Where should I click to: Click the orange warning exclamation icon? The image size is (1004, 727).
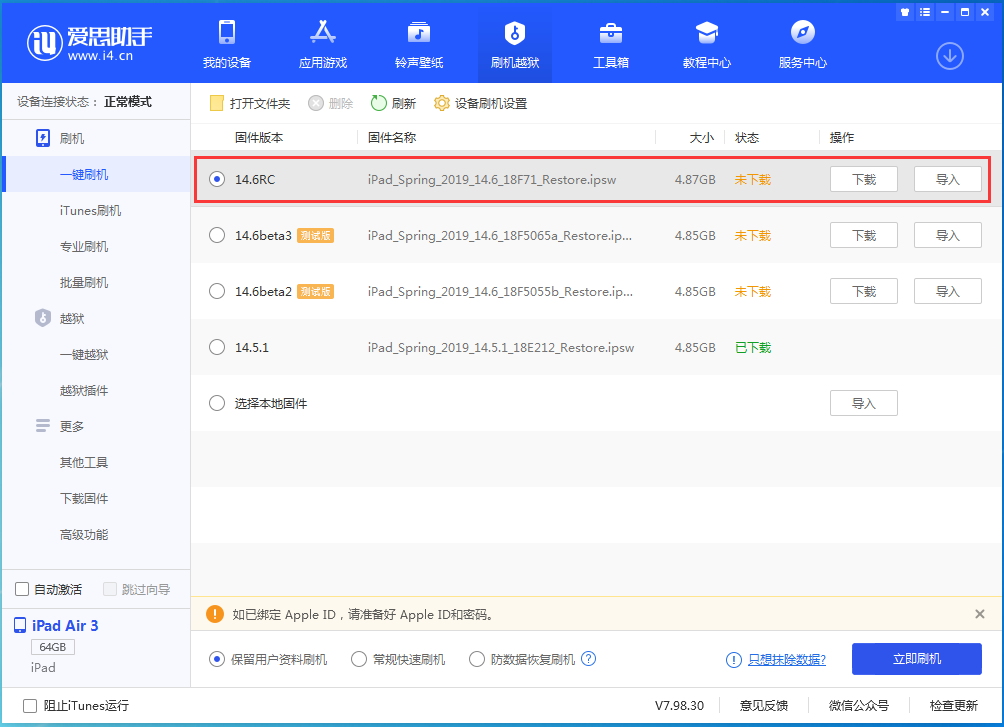[215, 614]
